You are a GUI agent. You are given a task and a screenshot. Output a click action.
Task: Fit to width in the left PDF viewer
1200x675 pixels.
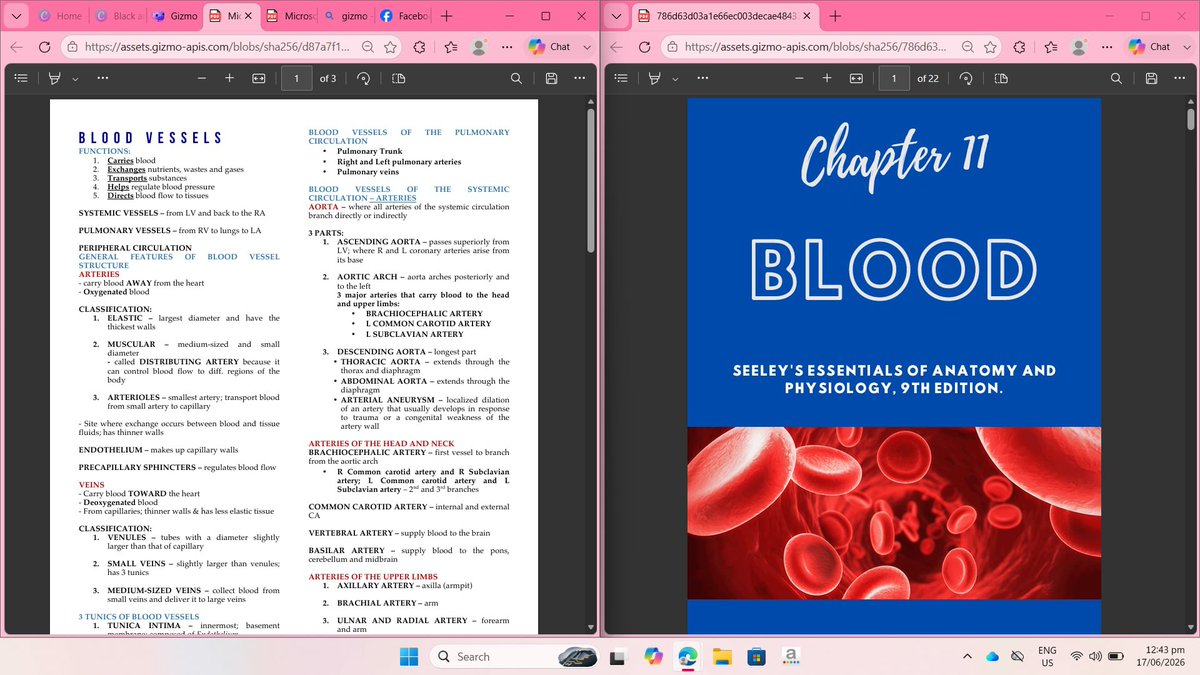point(258,78)
